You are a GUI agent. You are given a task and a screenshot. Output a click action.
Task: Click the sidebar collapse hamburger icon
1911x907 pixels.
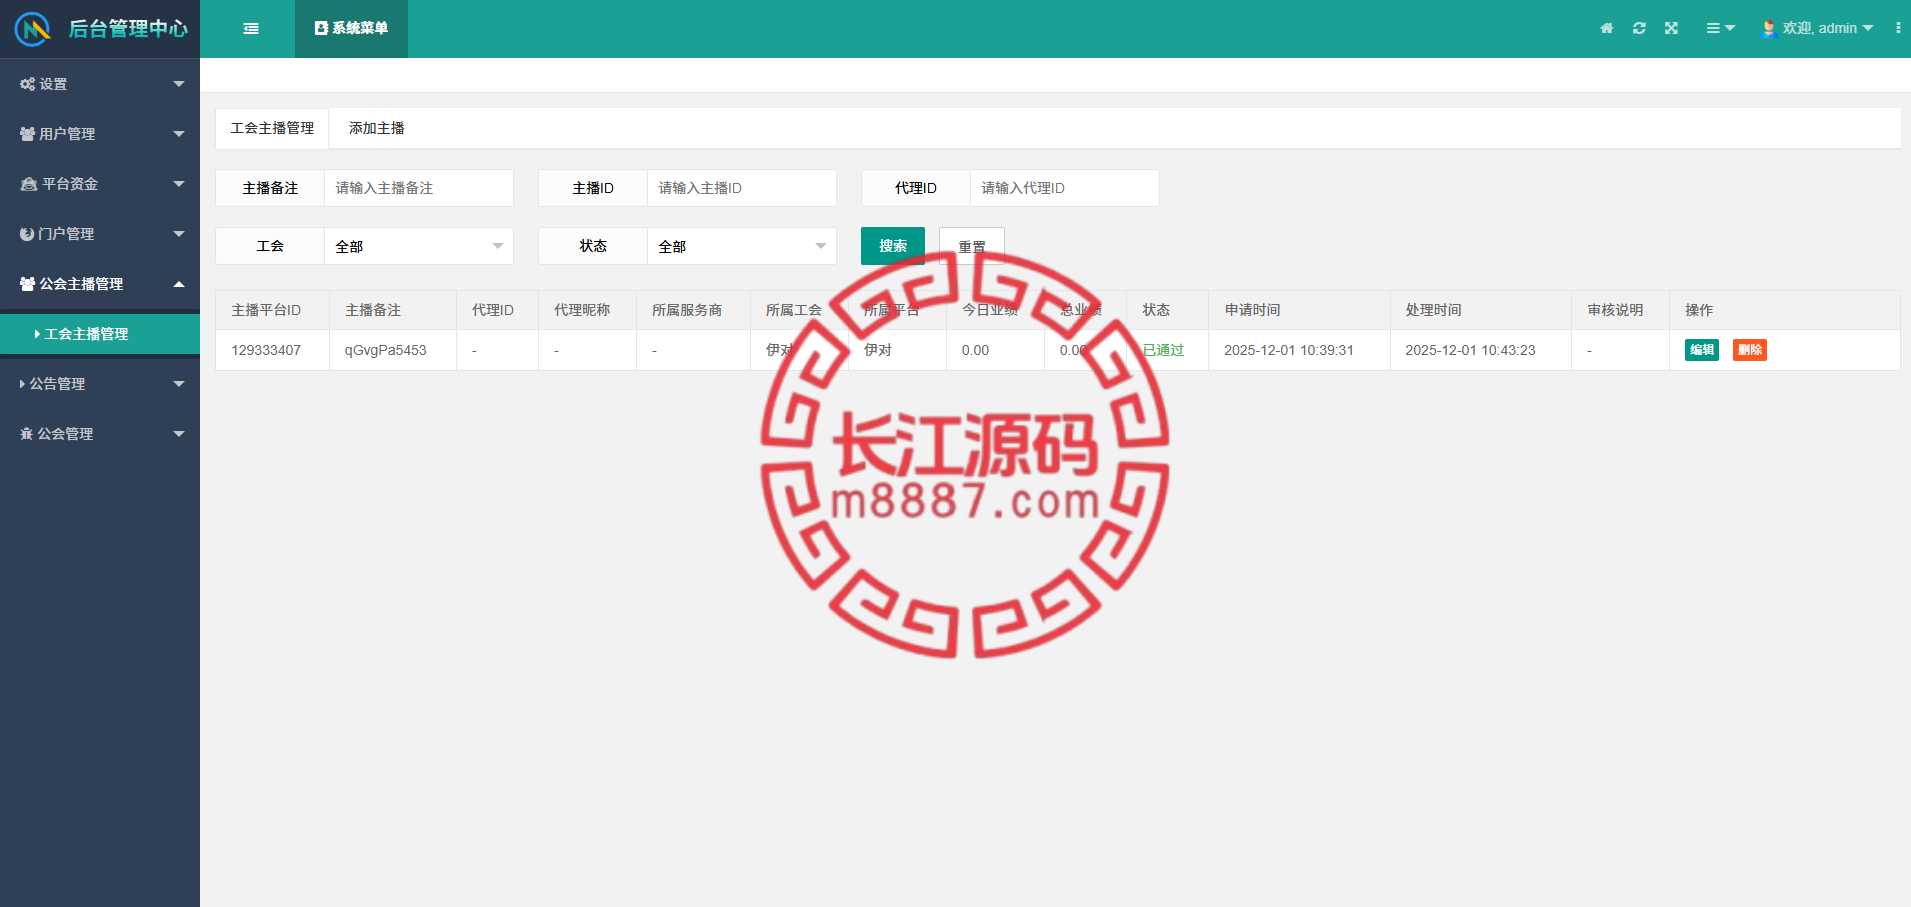[x=251, y=29]
